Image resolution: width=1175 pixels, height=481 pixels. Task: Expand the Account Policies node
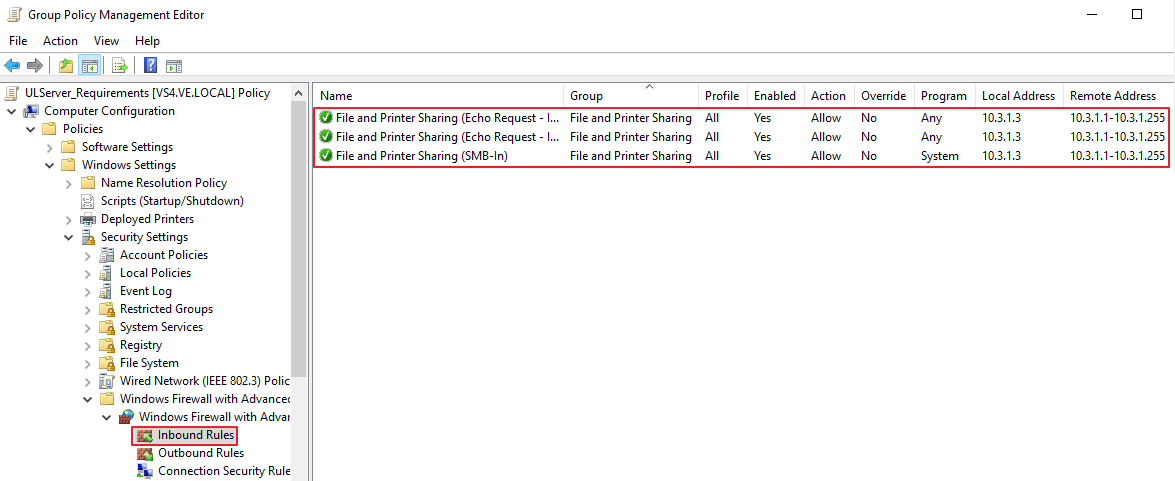pyautogui.click(x=88, y=255)
